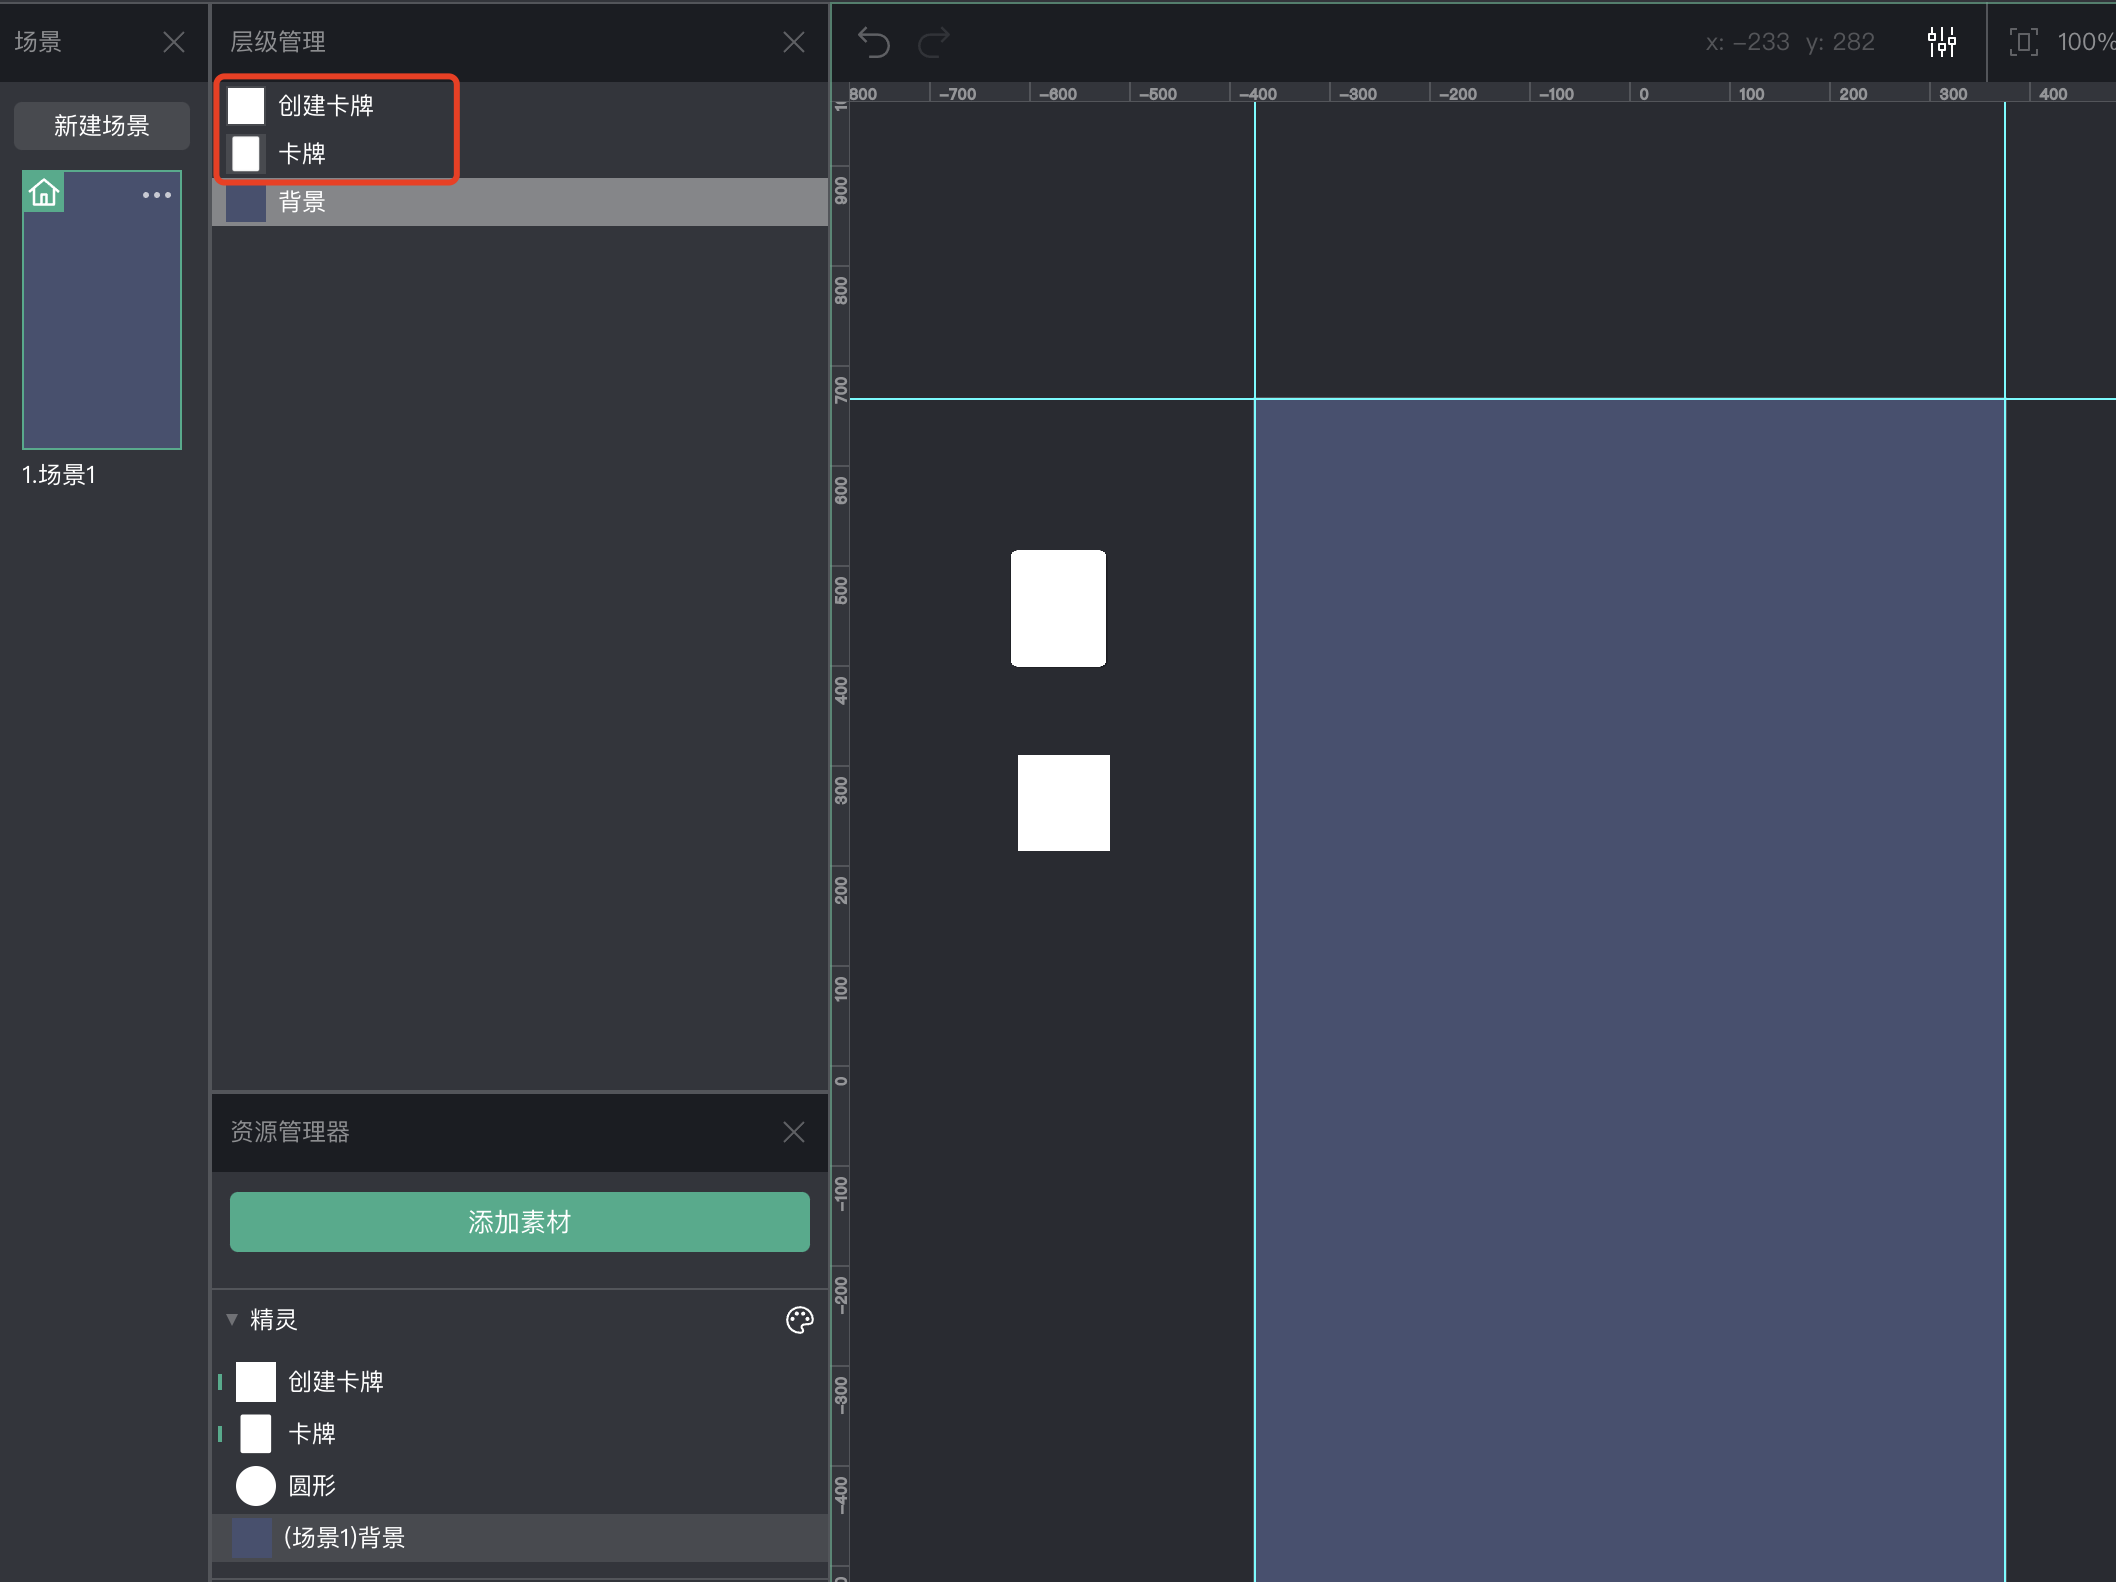
Task: Click the 新建场景 button
Action: click(101, 126)
